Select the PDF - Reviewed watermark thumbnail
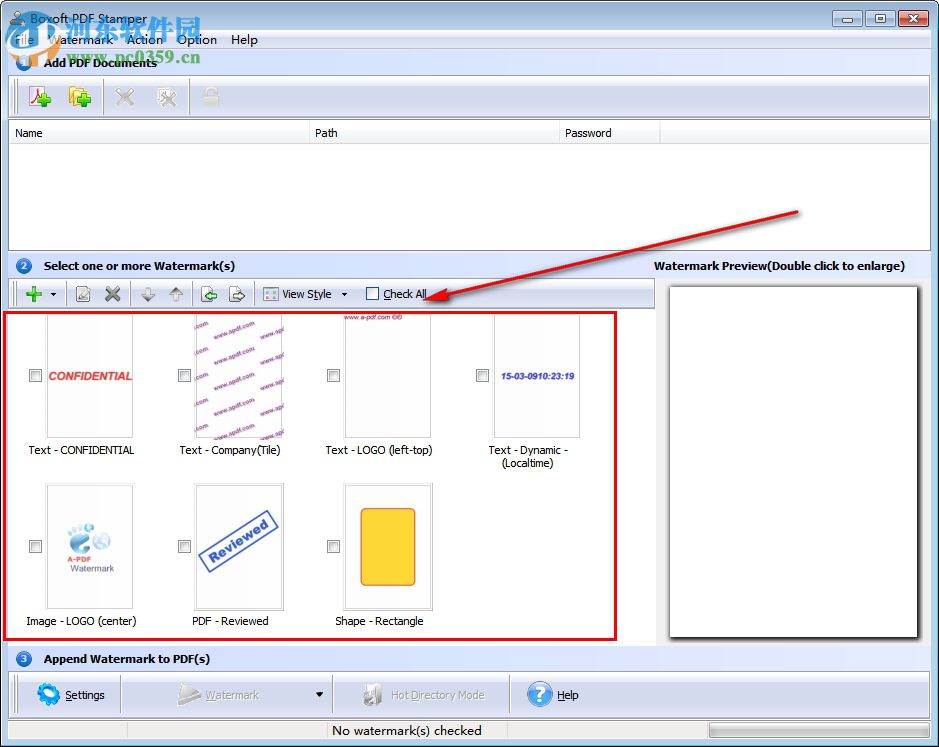Viewport: 939px width, 747px height. tap(239, 546)
